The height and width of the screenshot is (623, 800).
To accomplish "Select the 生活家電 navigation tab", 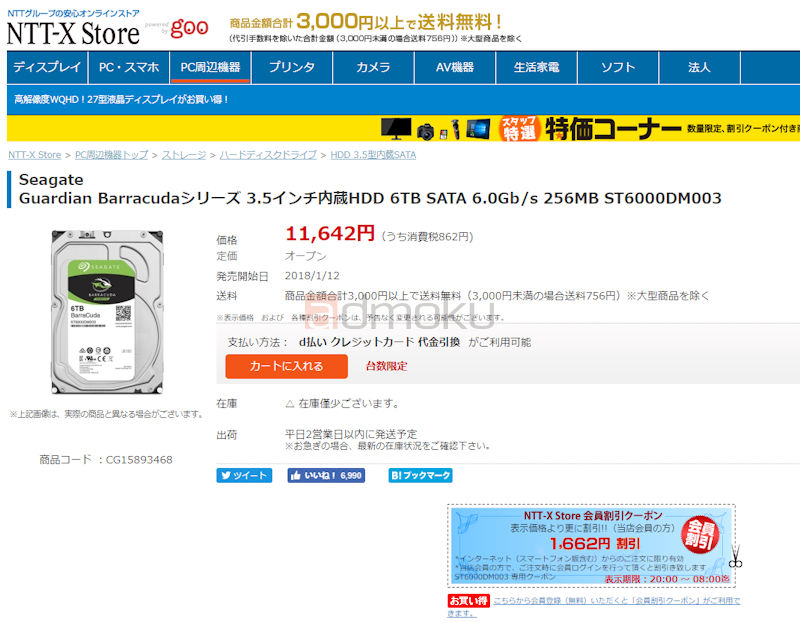I will tap(536, 67).
